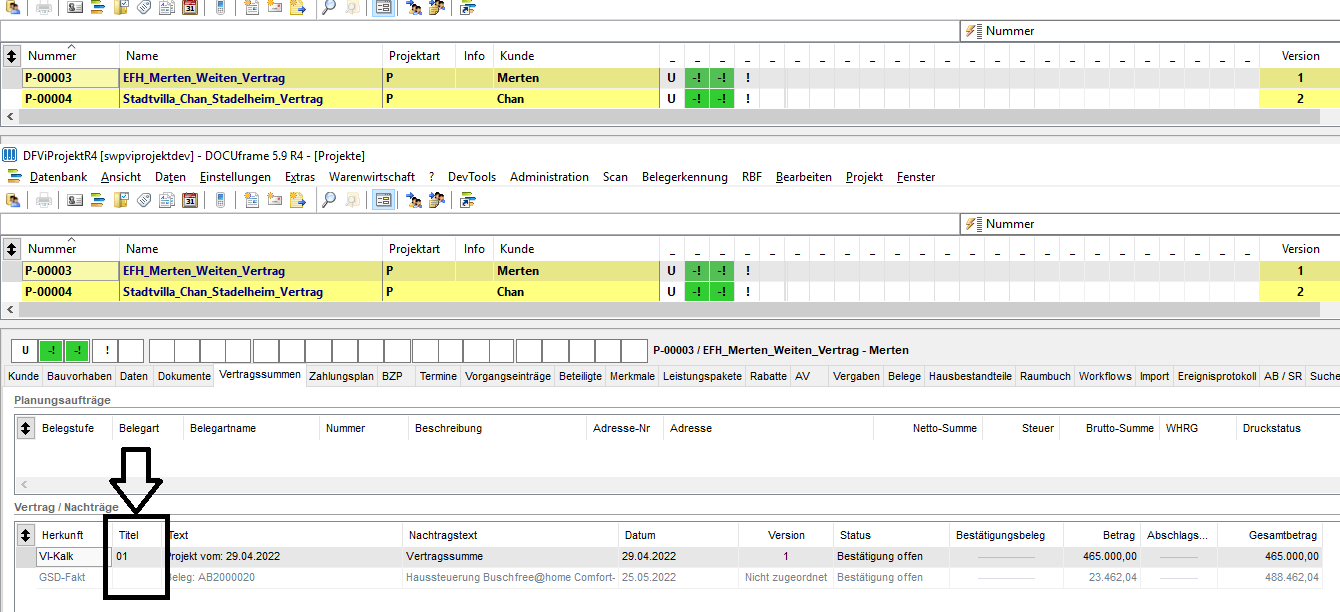The image size is (1340, 612).
Task: Click stacked documents icon in toolbar under menu bar
Action: click(x=167, y=200)
